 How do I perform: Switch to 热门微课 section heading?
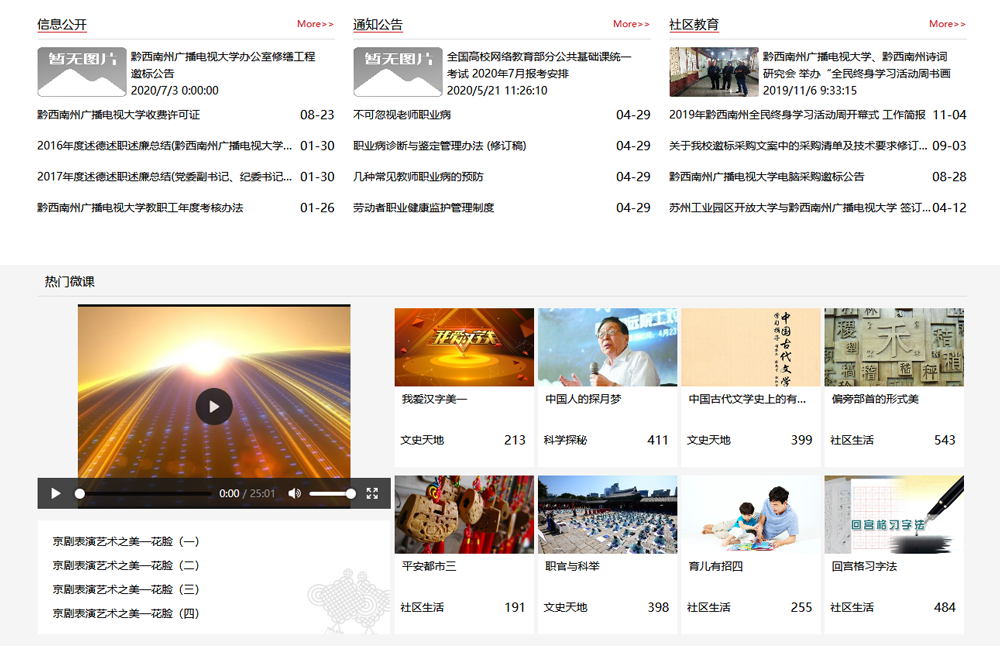point(70,282)
